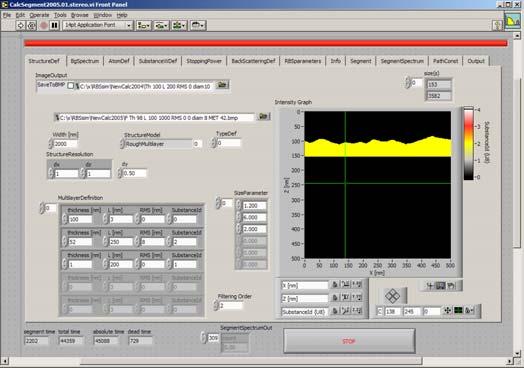Click the large STOP button
This screenshot has width=524, height=368.
click(349, 341)
